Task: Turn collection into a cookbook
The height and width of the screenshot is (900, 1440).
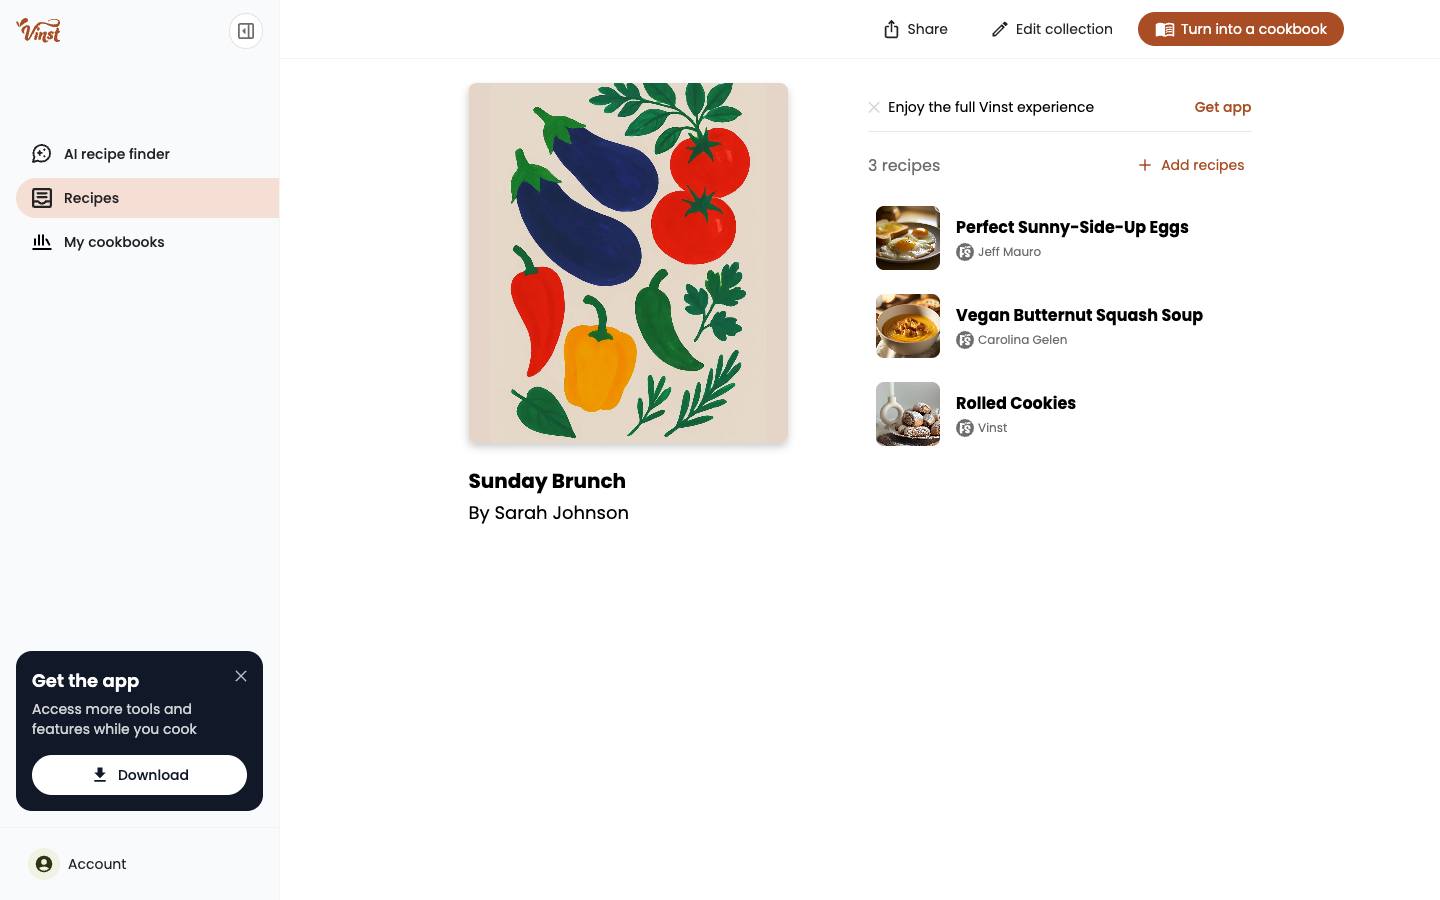Action: 1241,29
